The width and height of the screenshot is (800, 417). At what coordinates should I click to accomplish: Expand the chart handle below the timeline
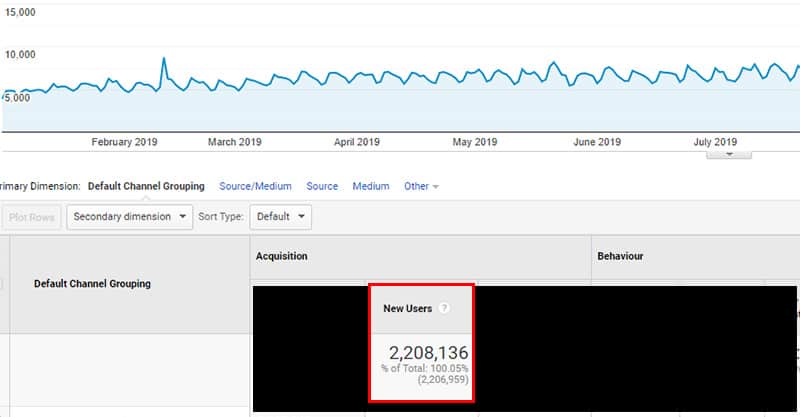(729, 154)
